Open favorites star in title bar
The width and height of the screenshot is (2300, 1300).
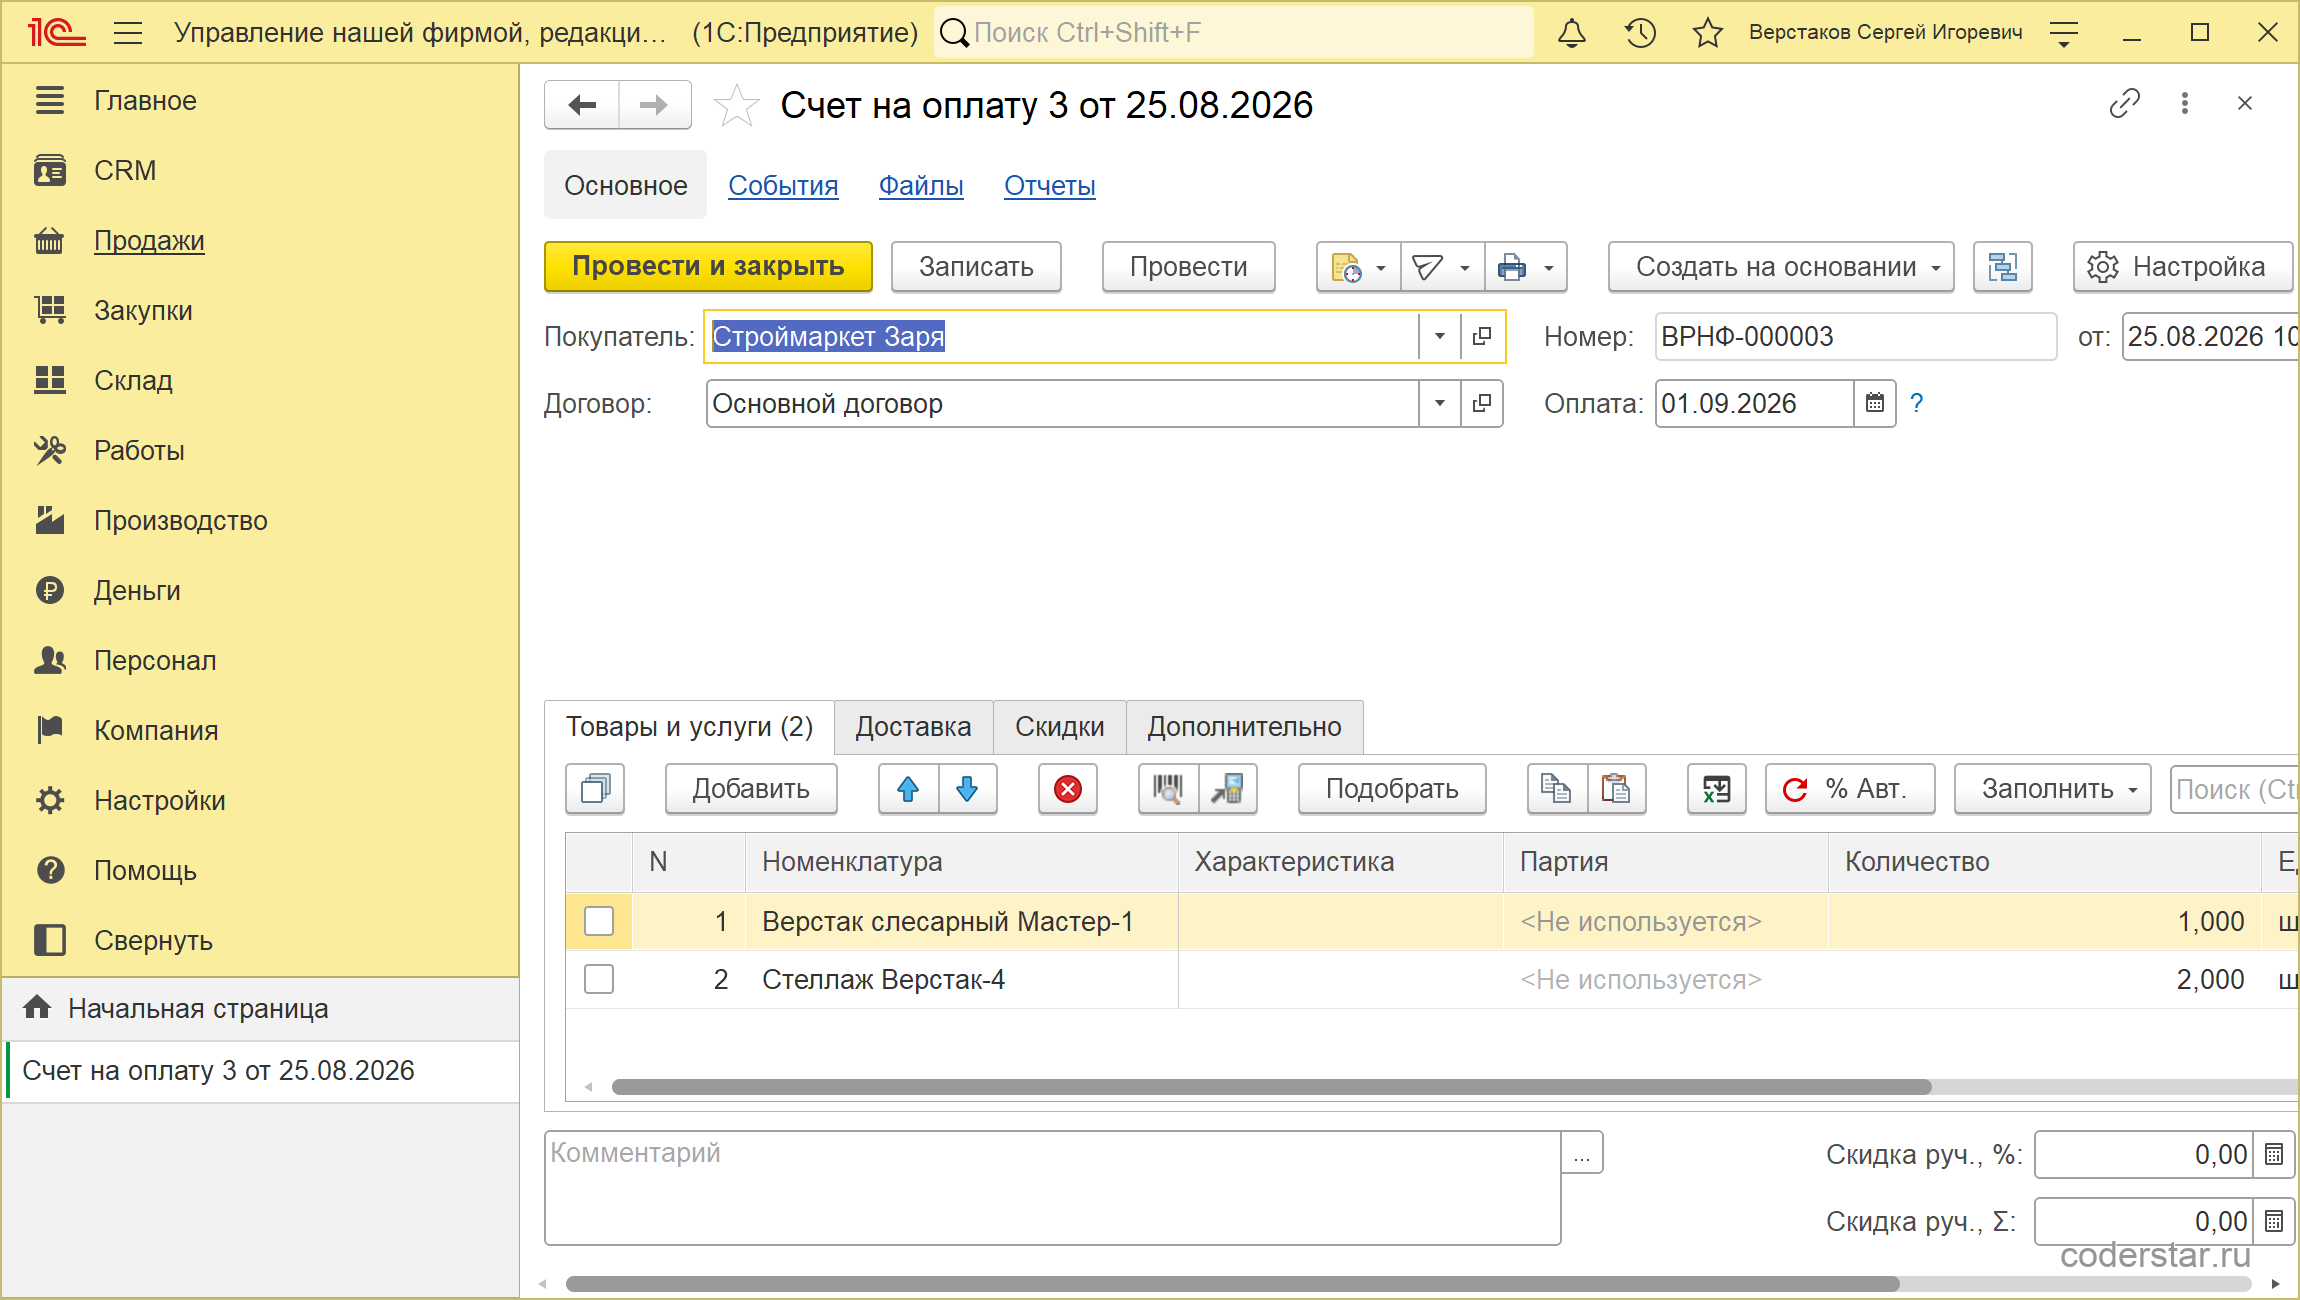click(1708, 33)
